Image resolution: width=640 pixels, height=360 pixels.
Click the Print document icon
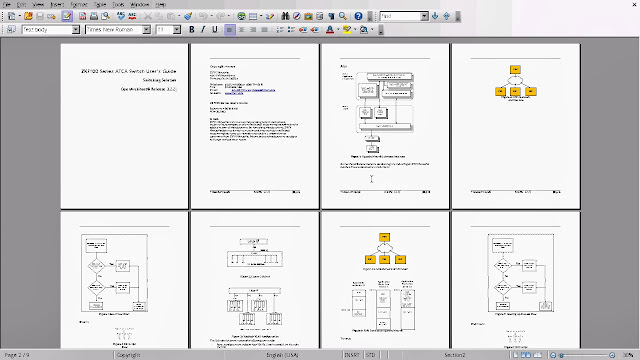point(94,16)
